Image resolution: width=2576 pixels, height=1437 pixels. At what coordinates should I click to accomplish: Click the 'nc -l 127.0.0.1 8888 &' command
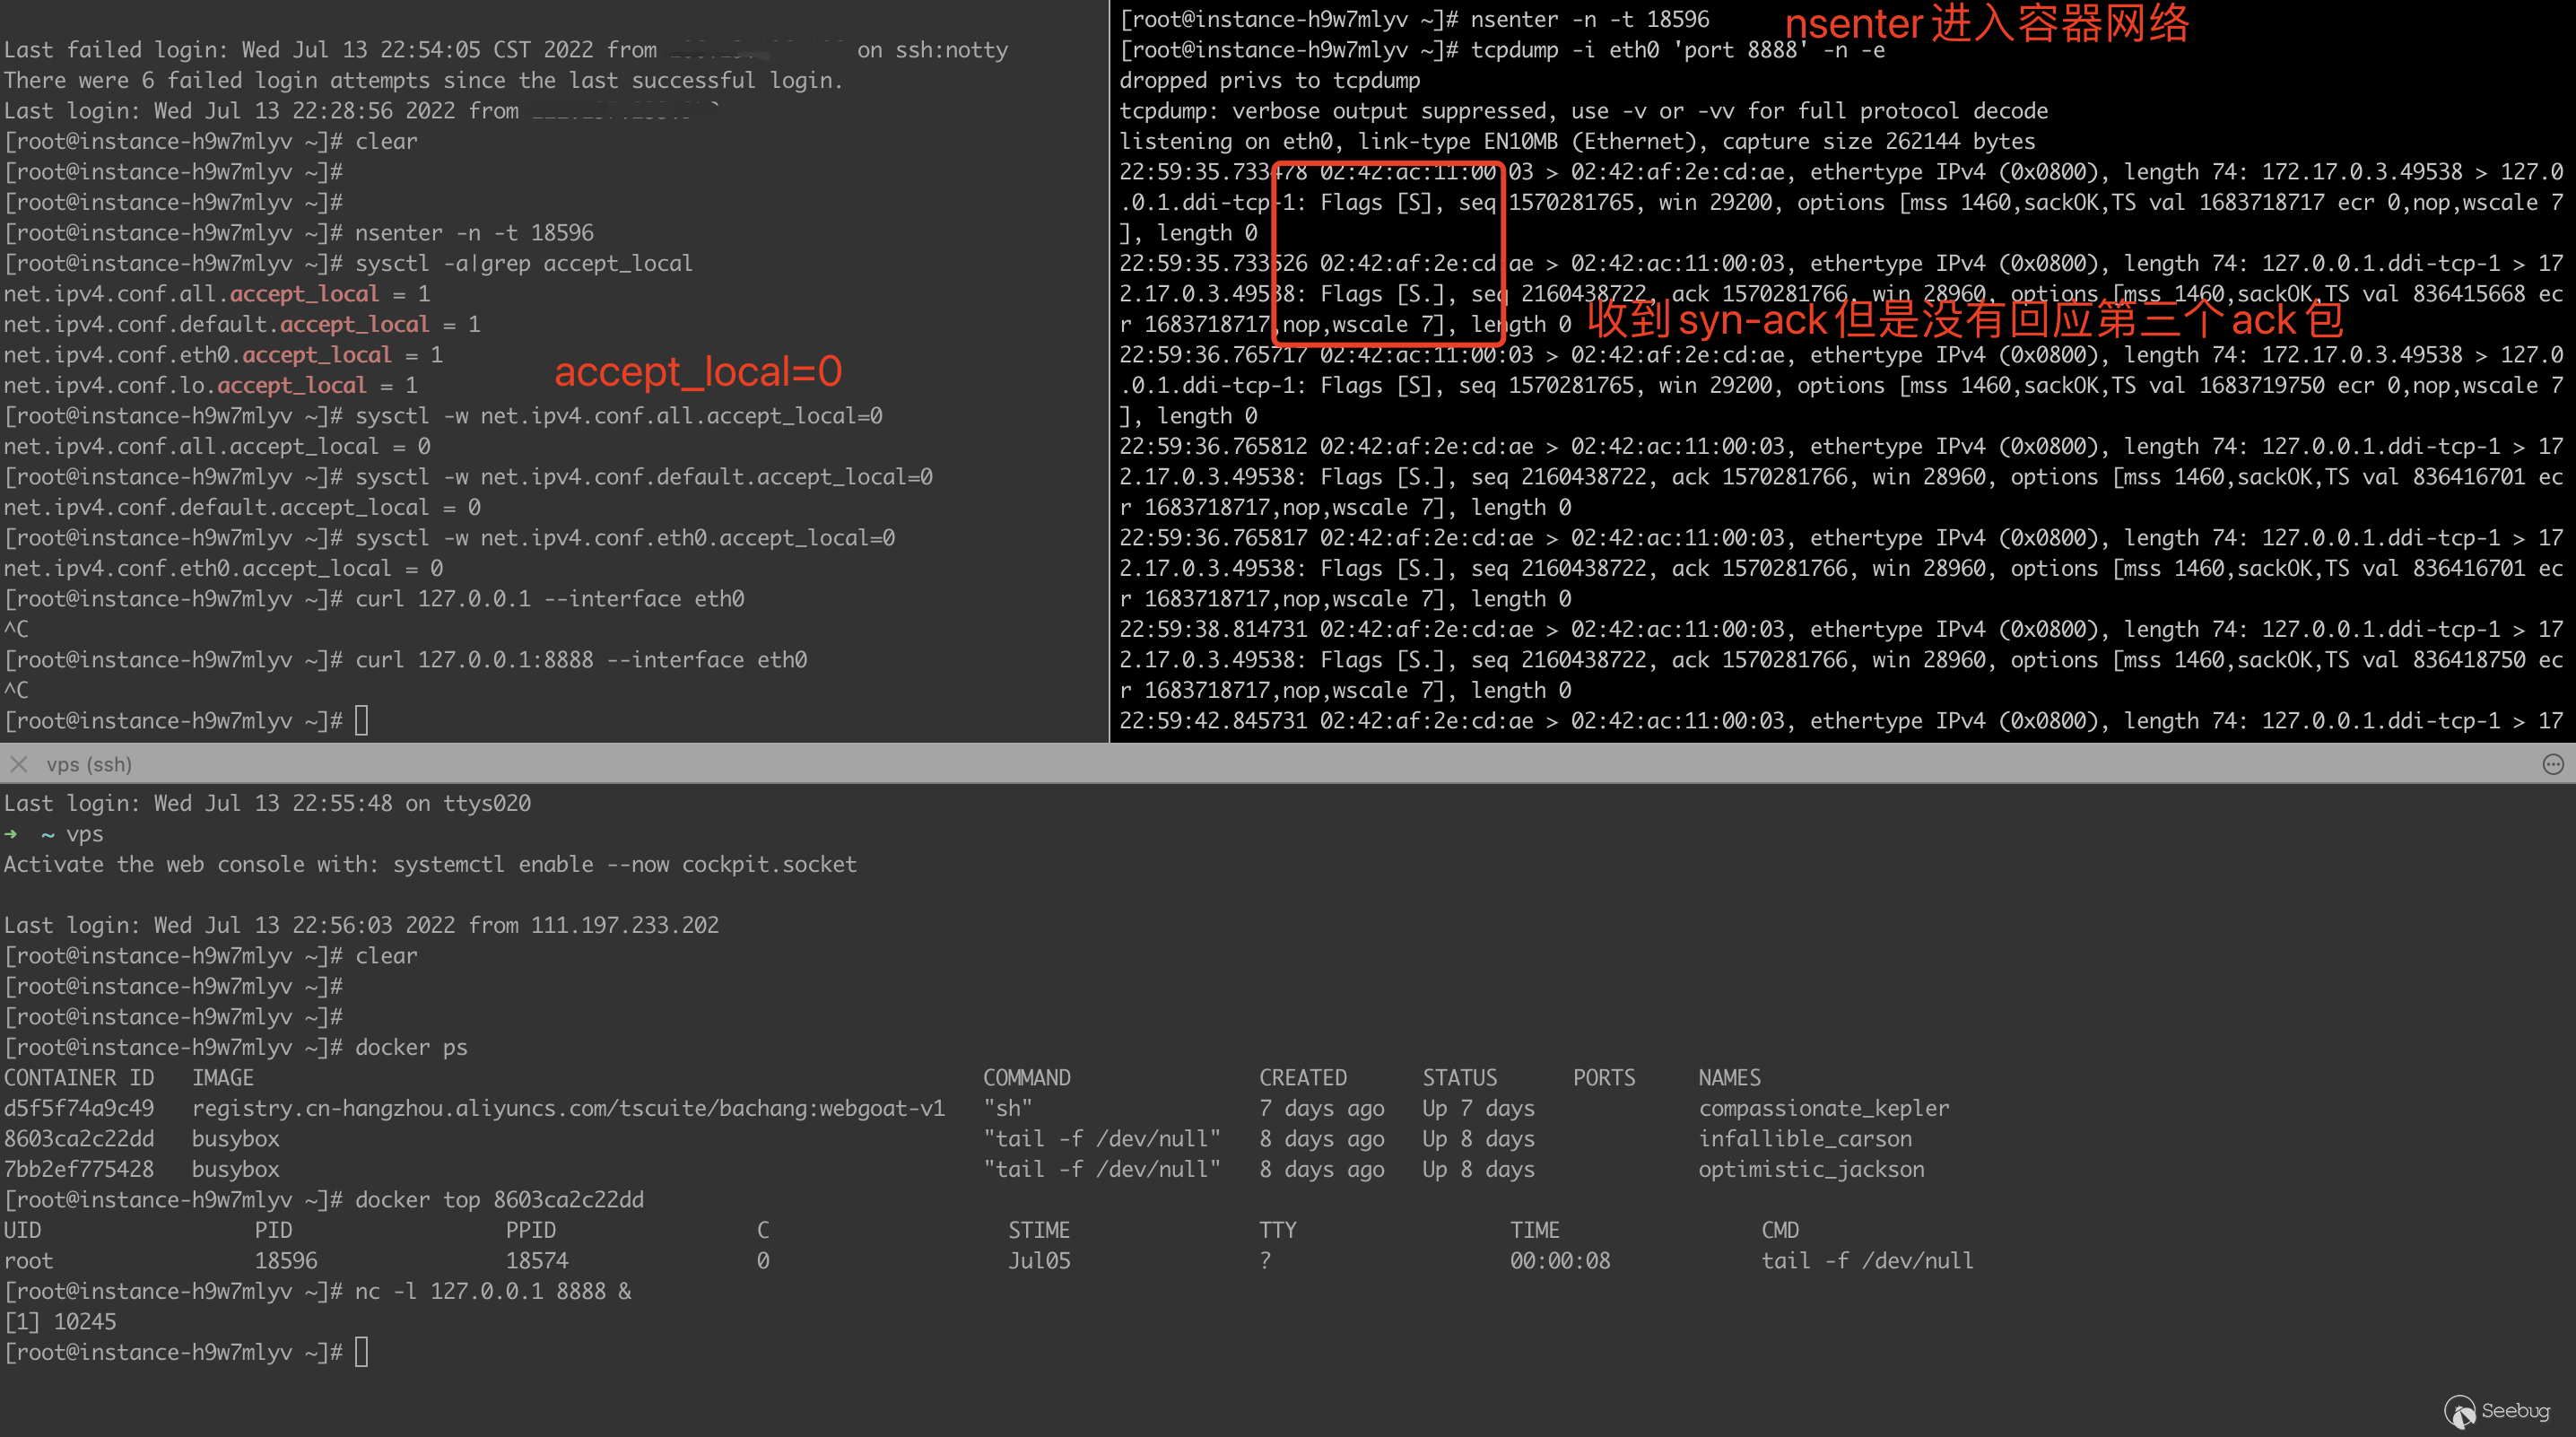point(493,1291)
